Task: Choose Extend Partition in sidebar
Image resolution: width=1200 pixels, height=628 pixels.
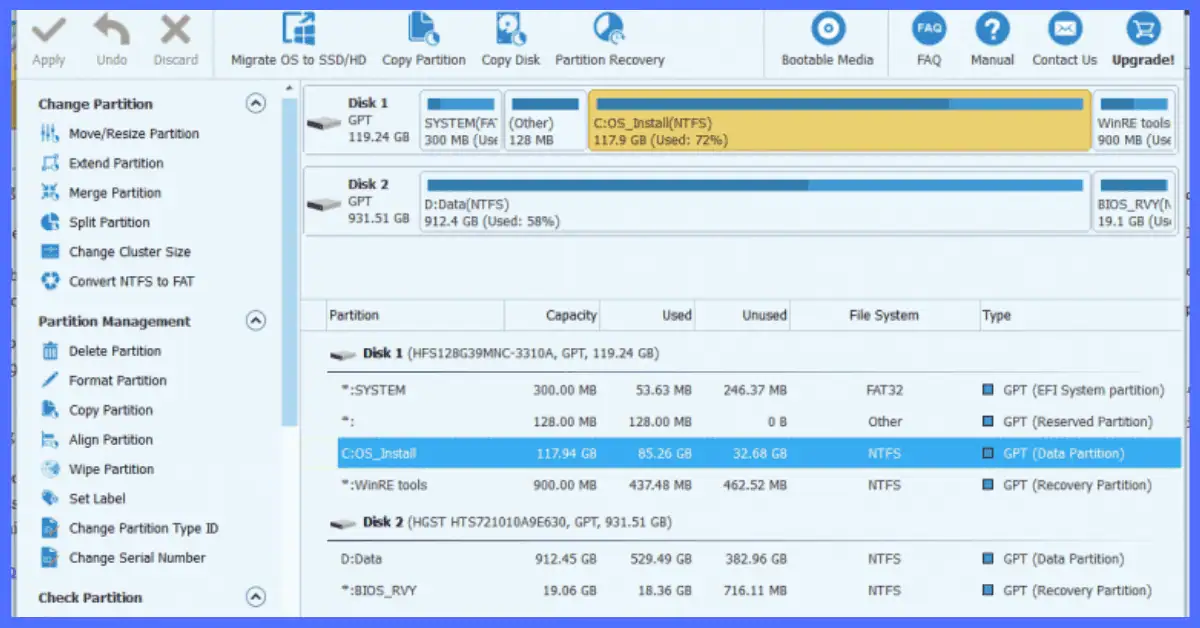Action: click(x=102, y=163)
